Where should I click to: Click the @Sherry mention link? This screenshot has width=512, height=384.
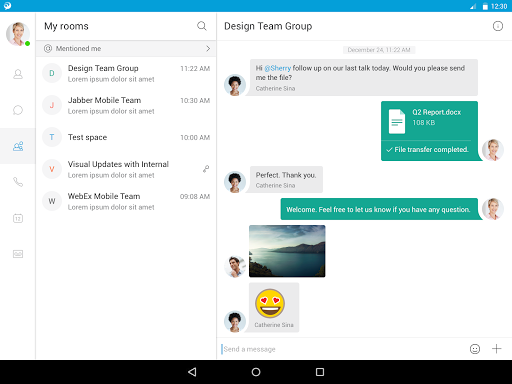(277, 68)
